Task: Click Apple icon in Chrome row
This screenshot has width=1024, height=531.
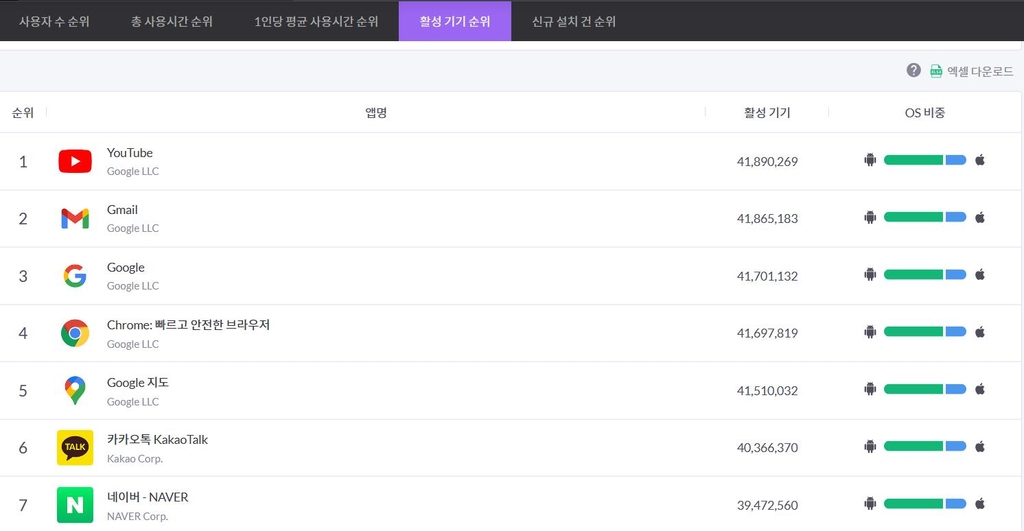Action: tap(980, 332)
